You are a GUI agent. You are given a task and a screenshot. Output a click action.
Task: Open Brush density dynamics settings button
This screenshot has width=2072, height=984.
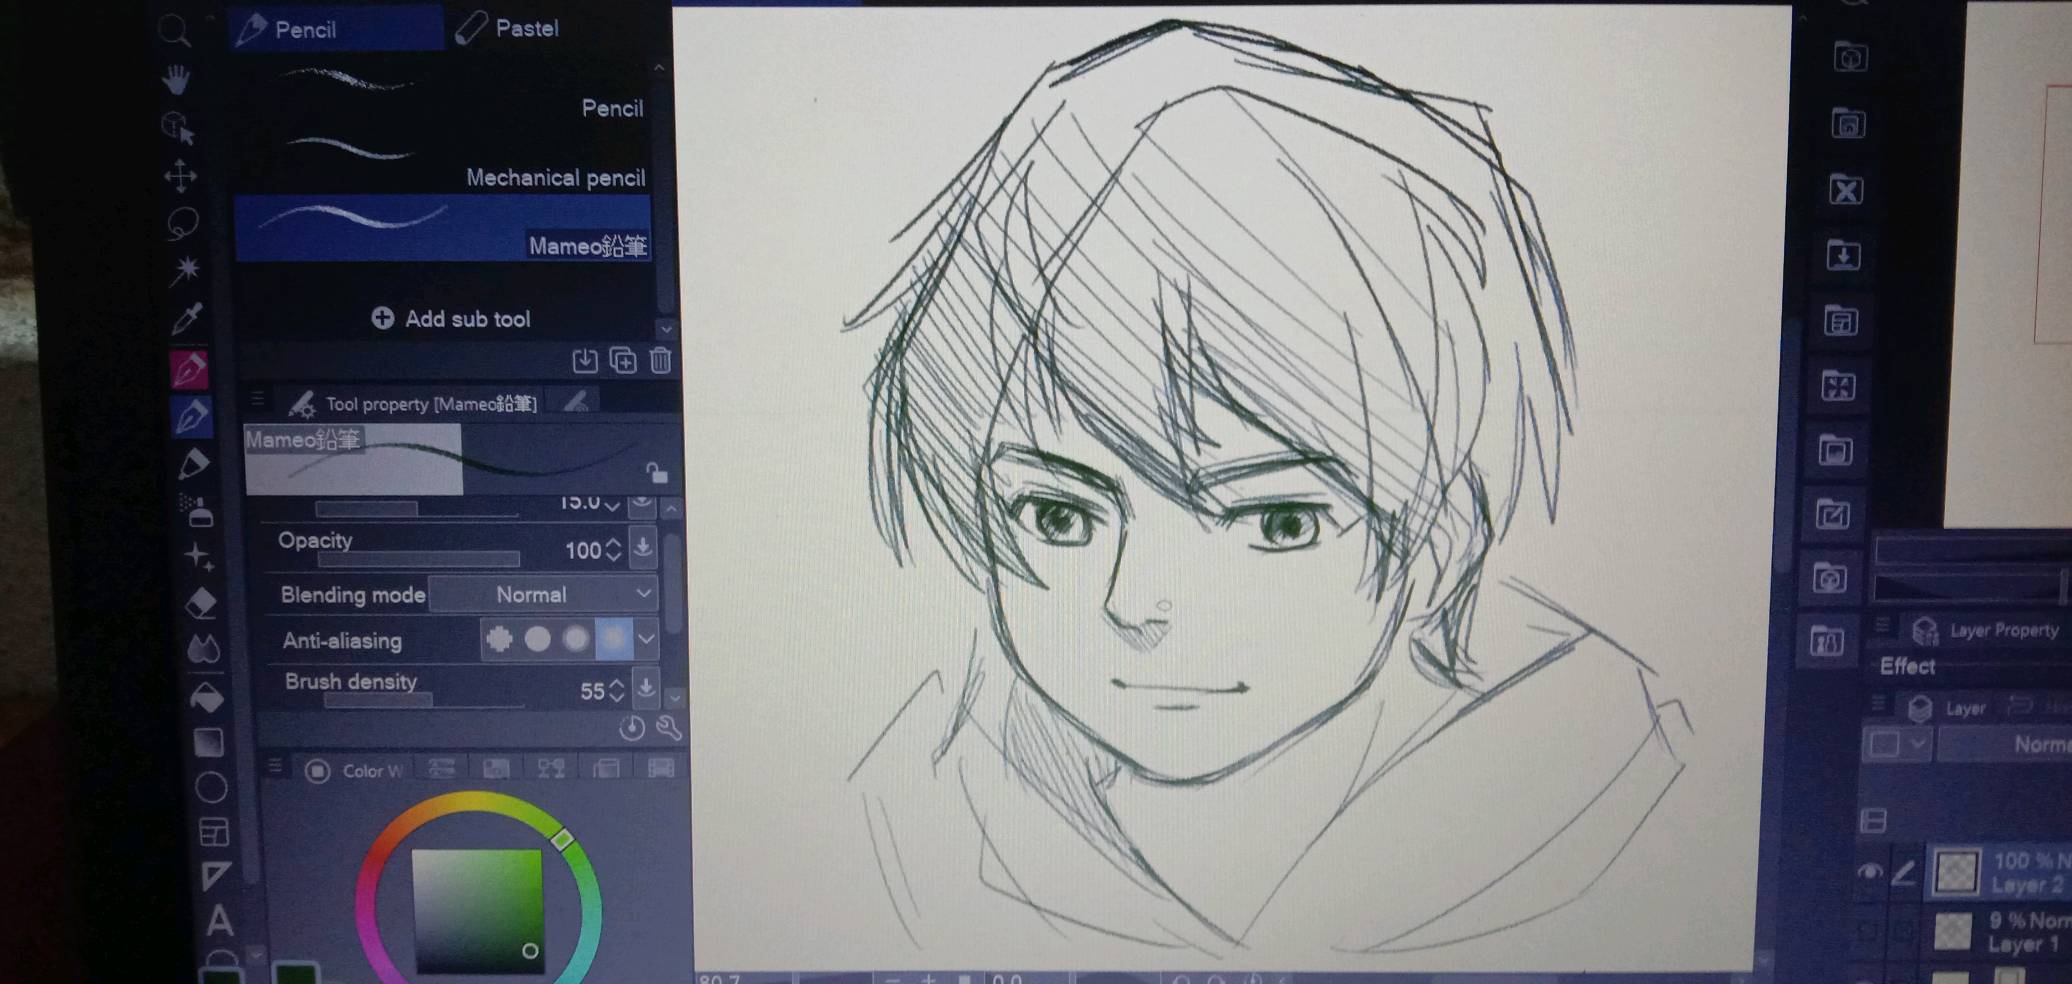pos(647,688)
